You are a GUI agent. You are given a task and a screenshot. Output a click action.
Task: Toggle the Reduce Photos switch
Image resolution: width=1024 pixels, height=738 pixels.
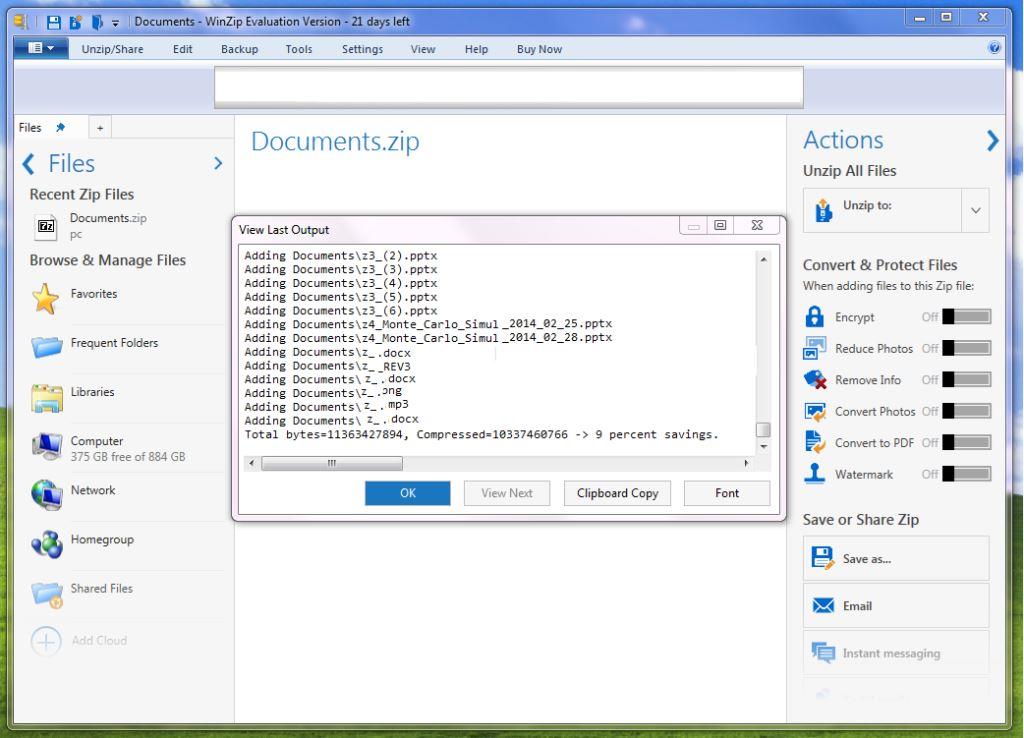coord(967,348)
